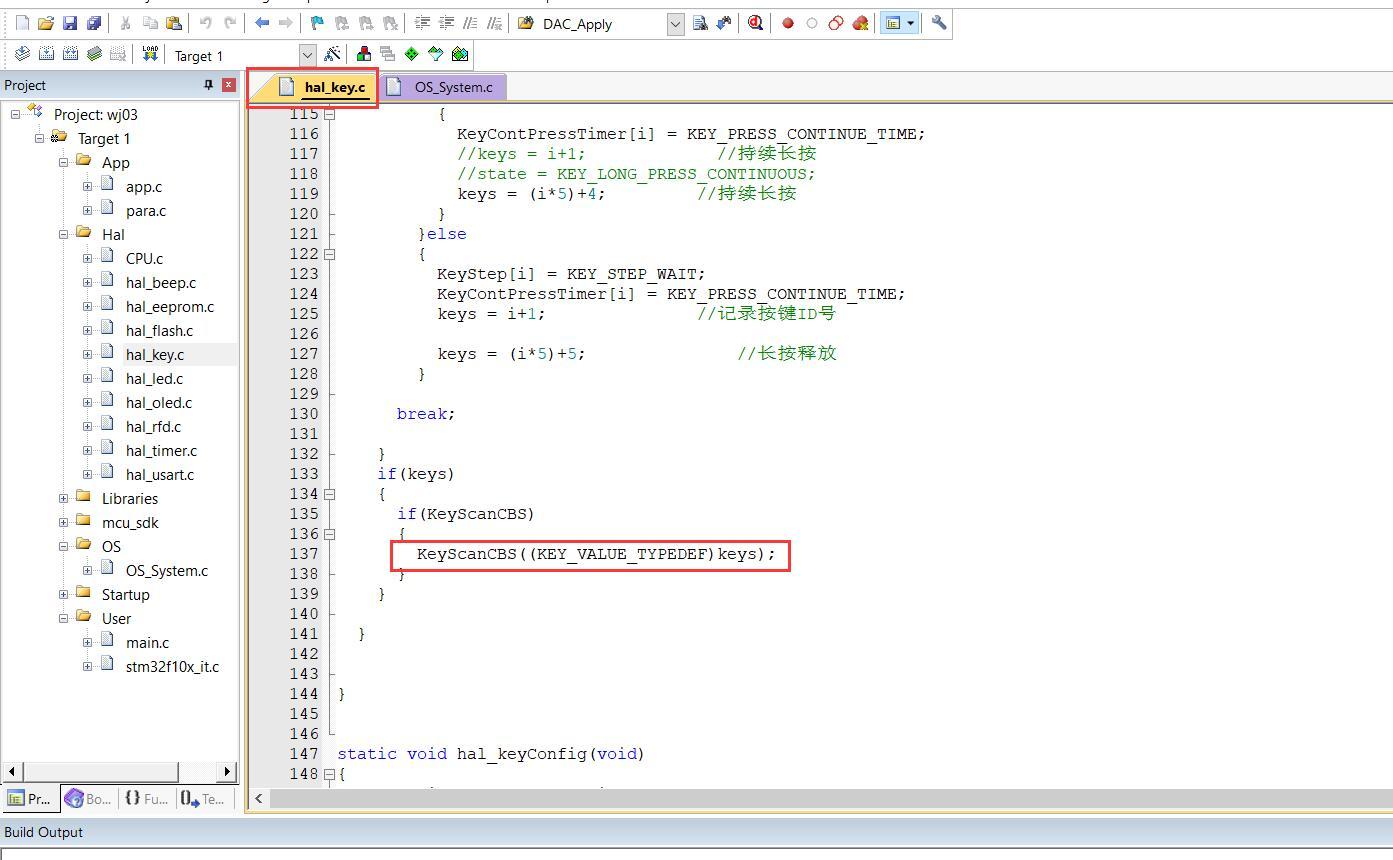Paste clipboard contents via toolbar icon
The width and height of the screenshot is (1393, 860).
click(174, 23)
